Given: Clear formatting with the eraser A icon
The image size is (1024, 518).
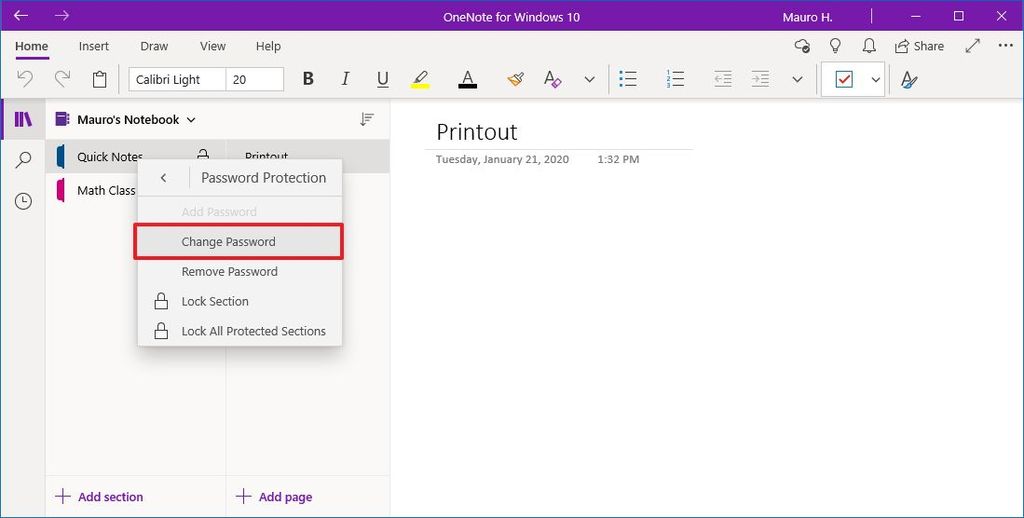Looking at the screenshot, I should pos(552,80).
